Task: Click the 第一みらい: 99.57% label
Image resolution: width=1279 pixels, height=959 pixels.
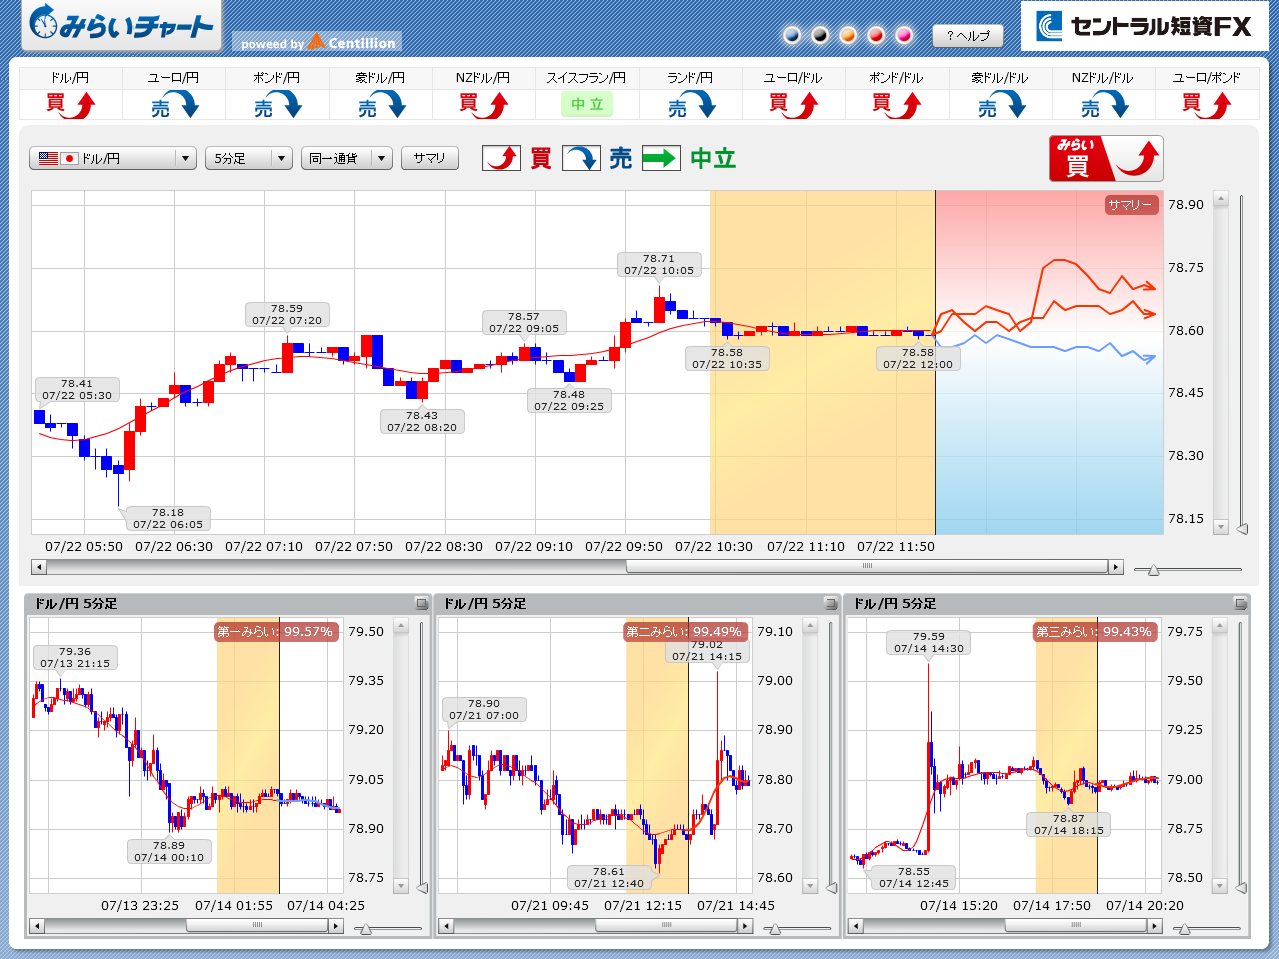Action: 275,631
